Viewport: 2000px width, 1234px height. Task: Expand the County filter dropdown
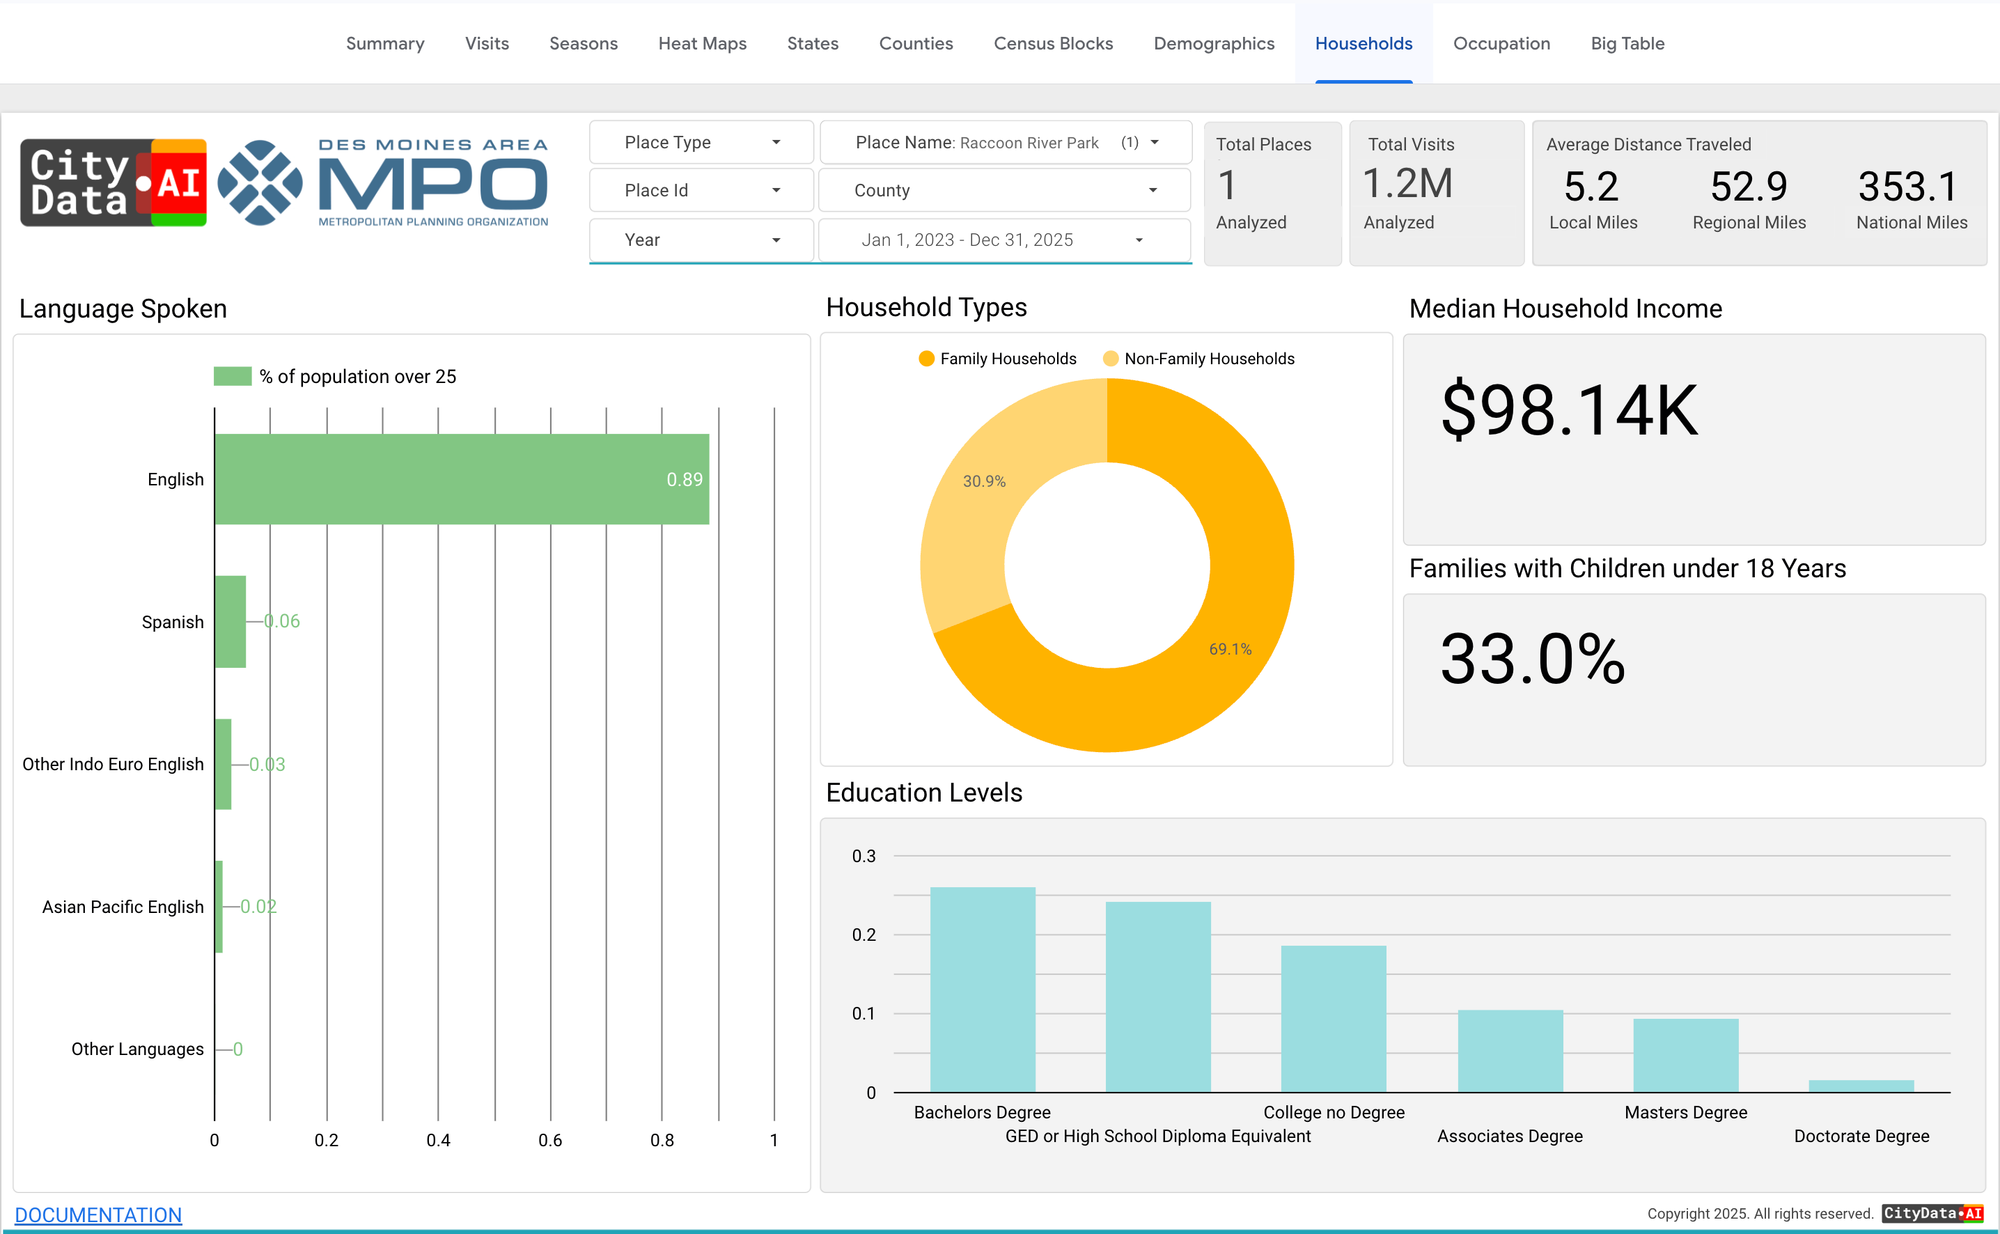tap(1004, 191)
